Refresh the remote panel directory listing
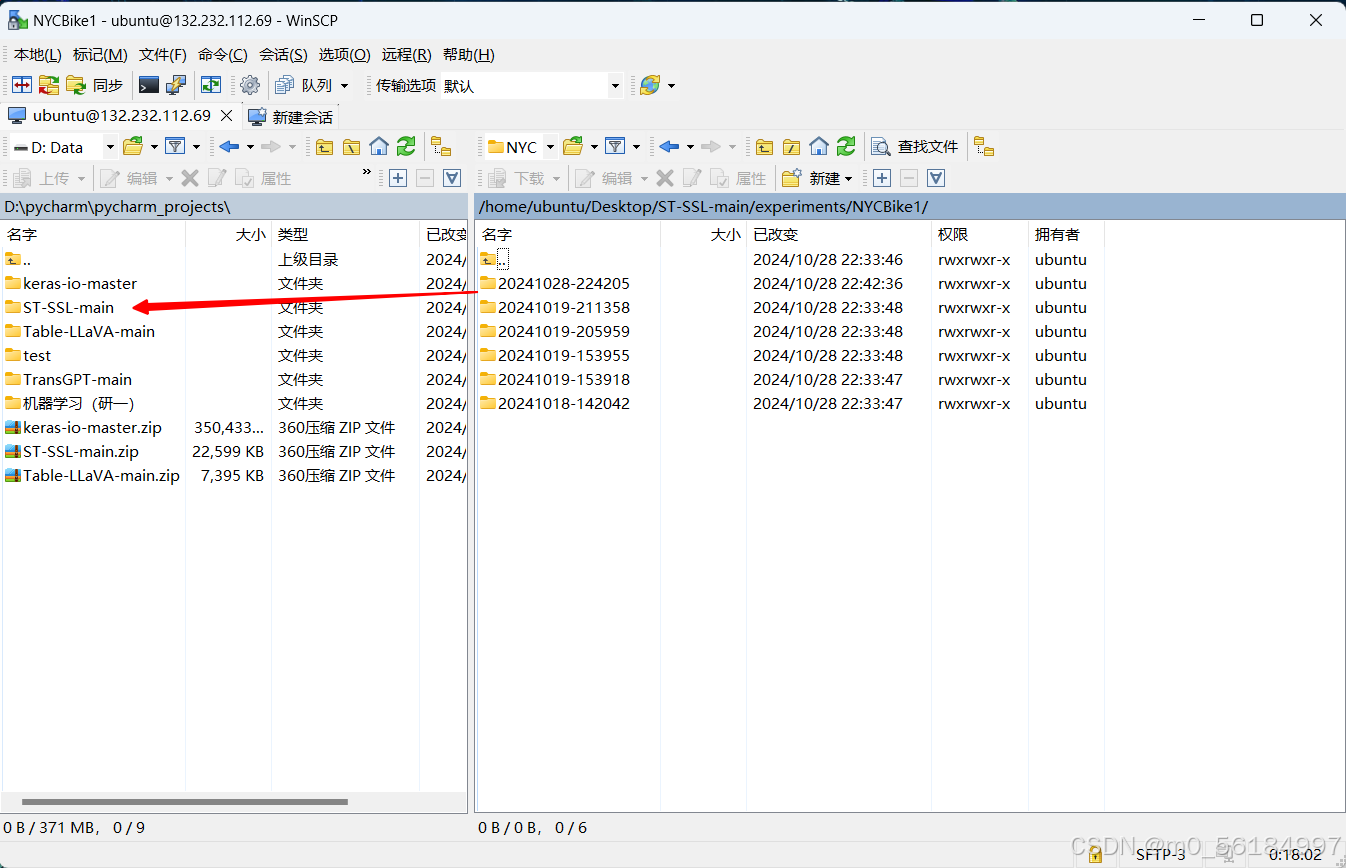This screenshot has width=1346, height=868. click(846, 147)
